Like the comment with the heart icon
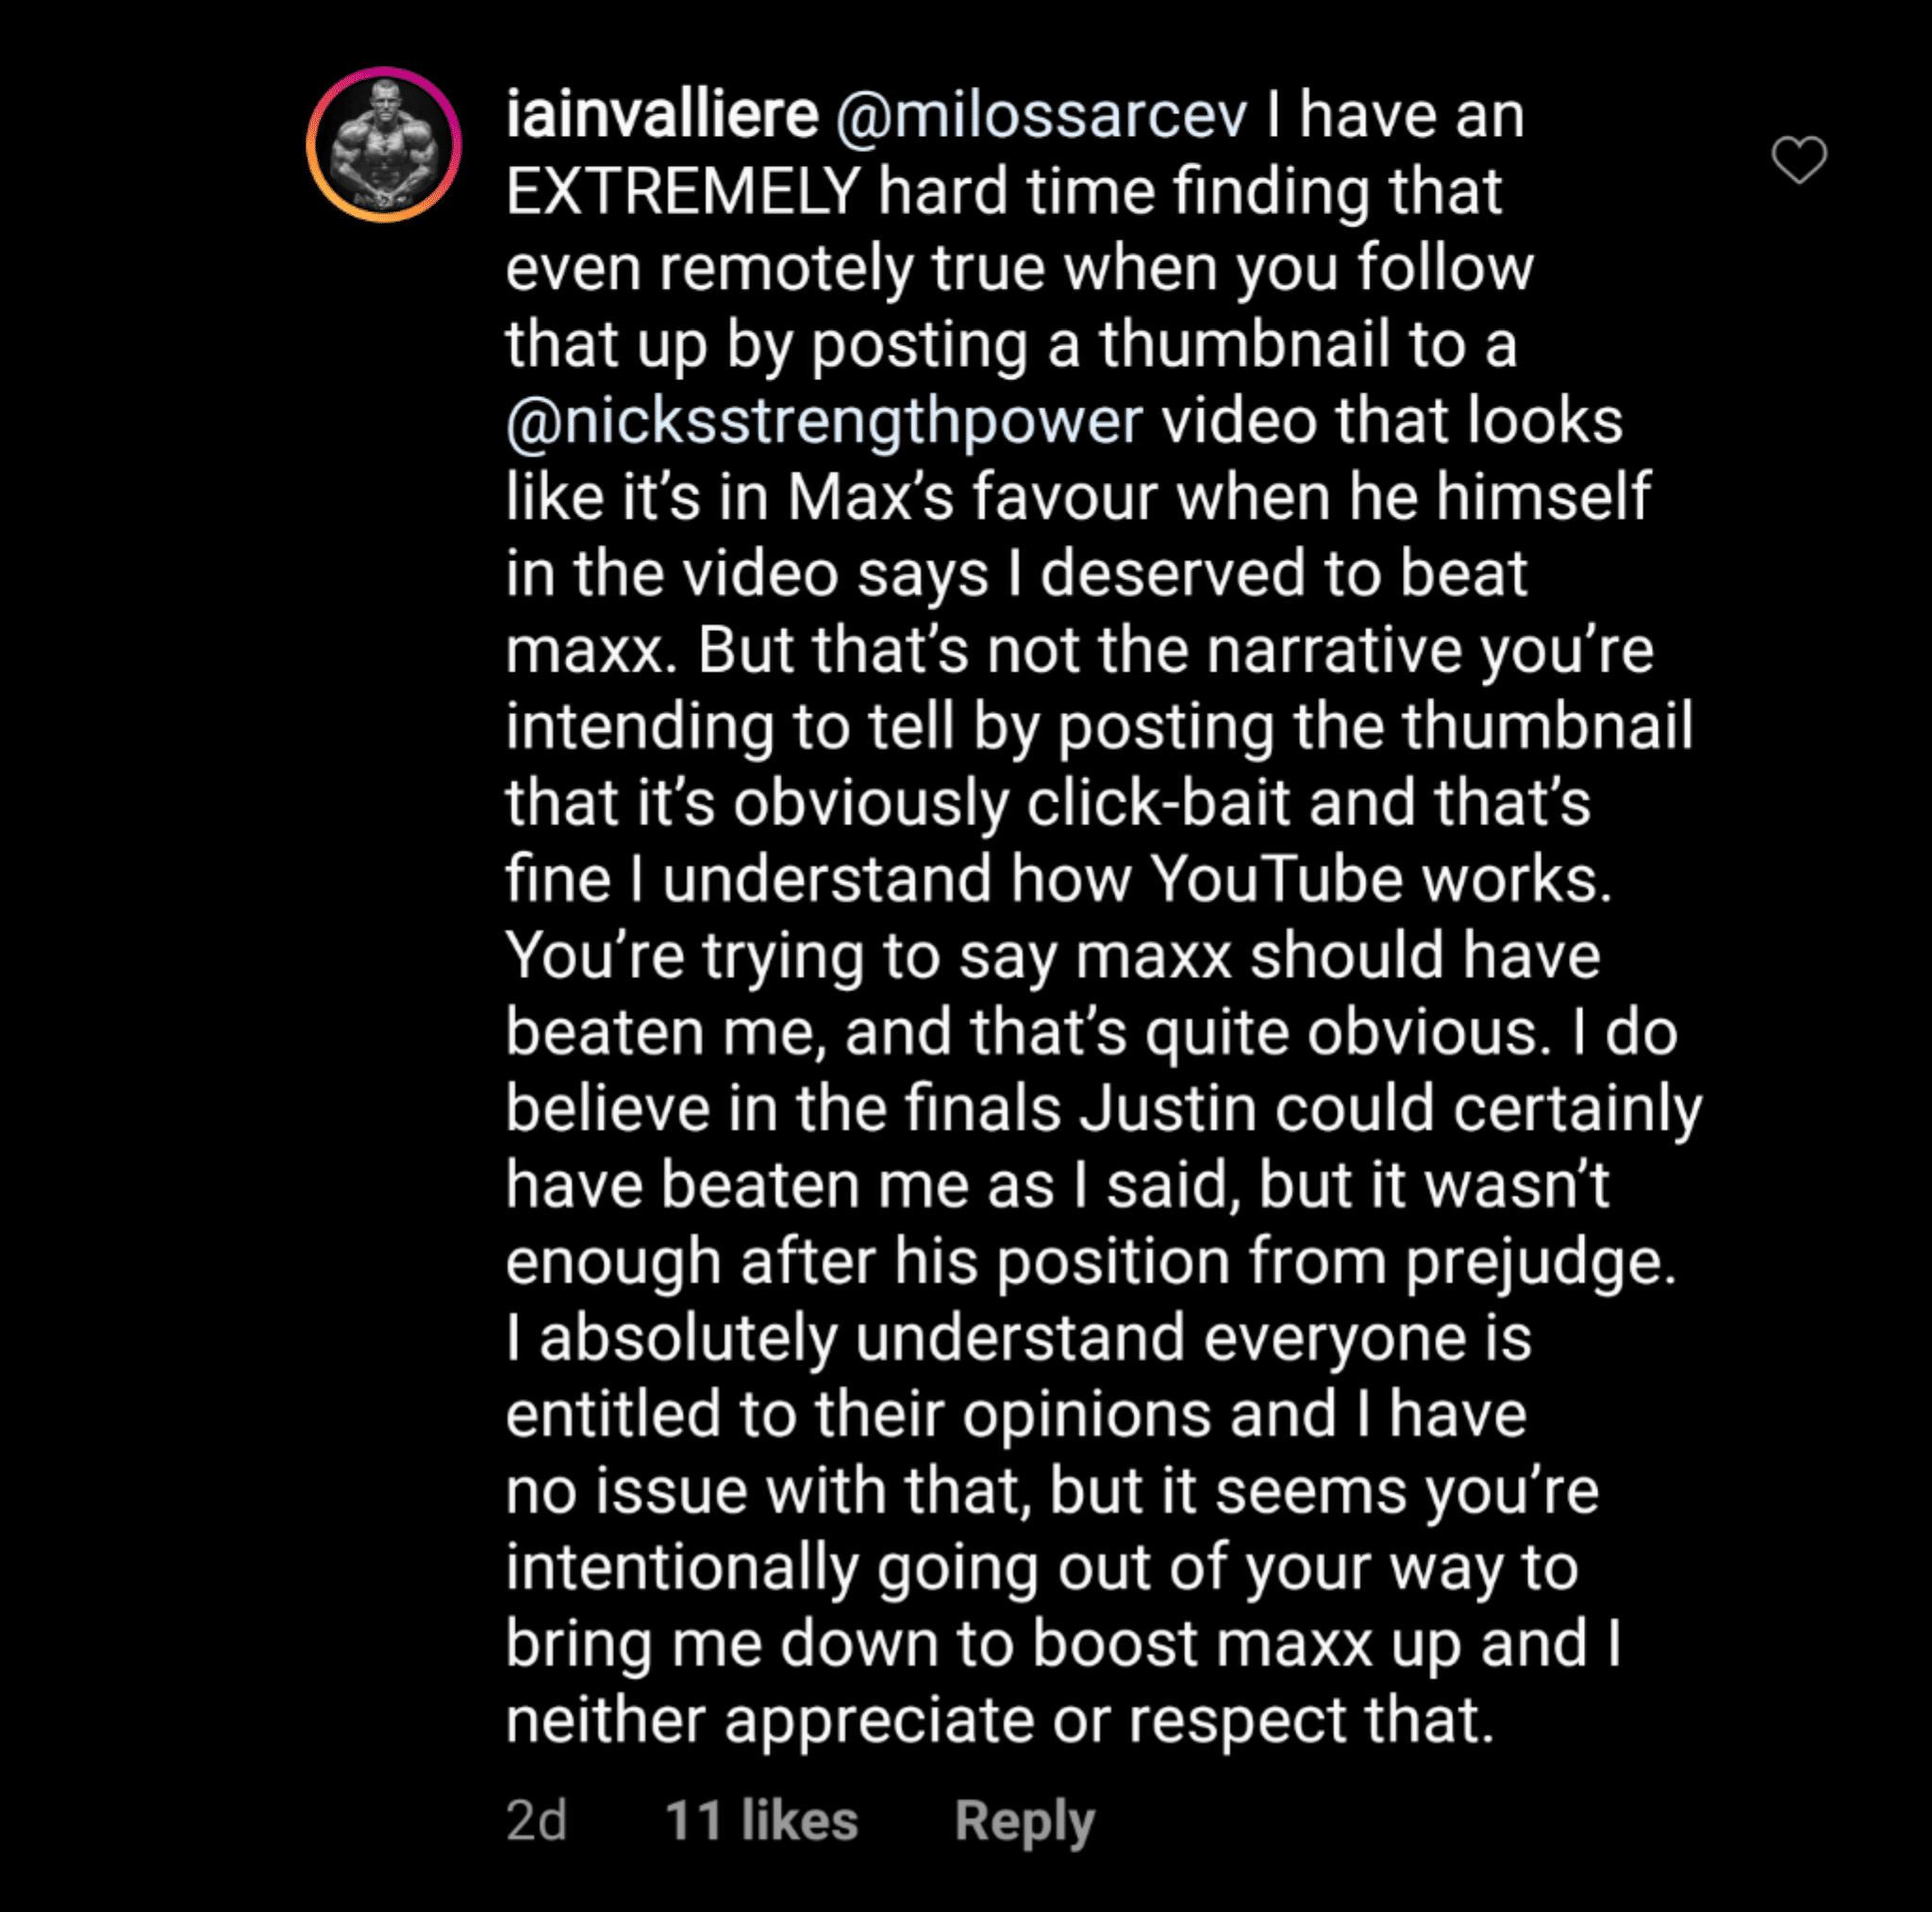This screenshot has height=1912, width=1932. tap(1798, 160)
